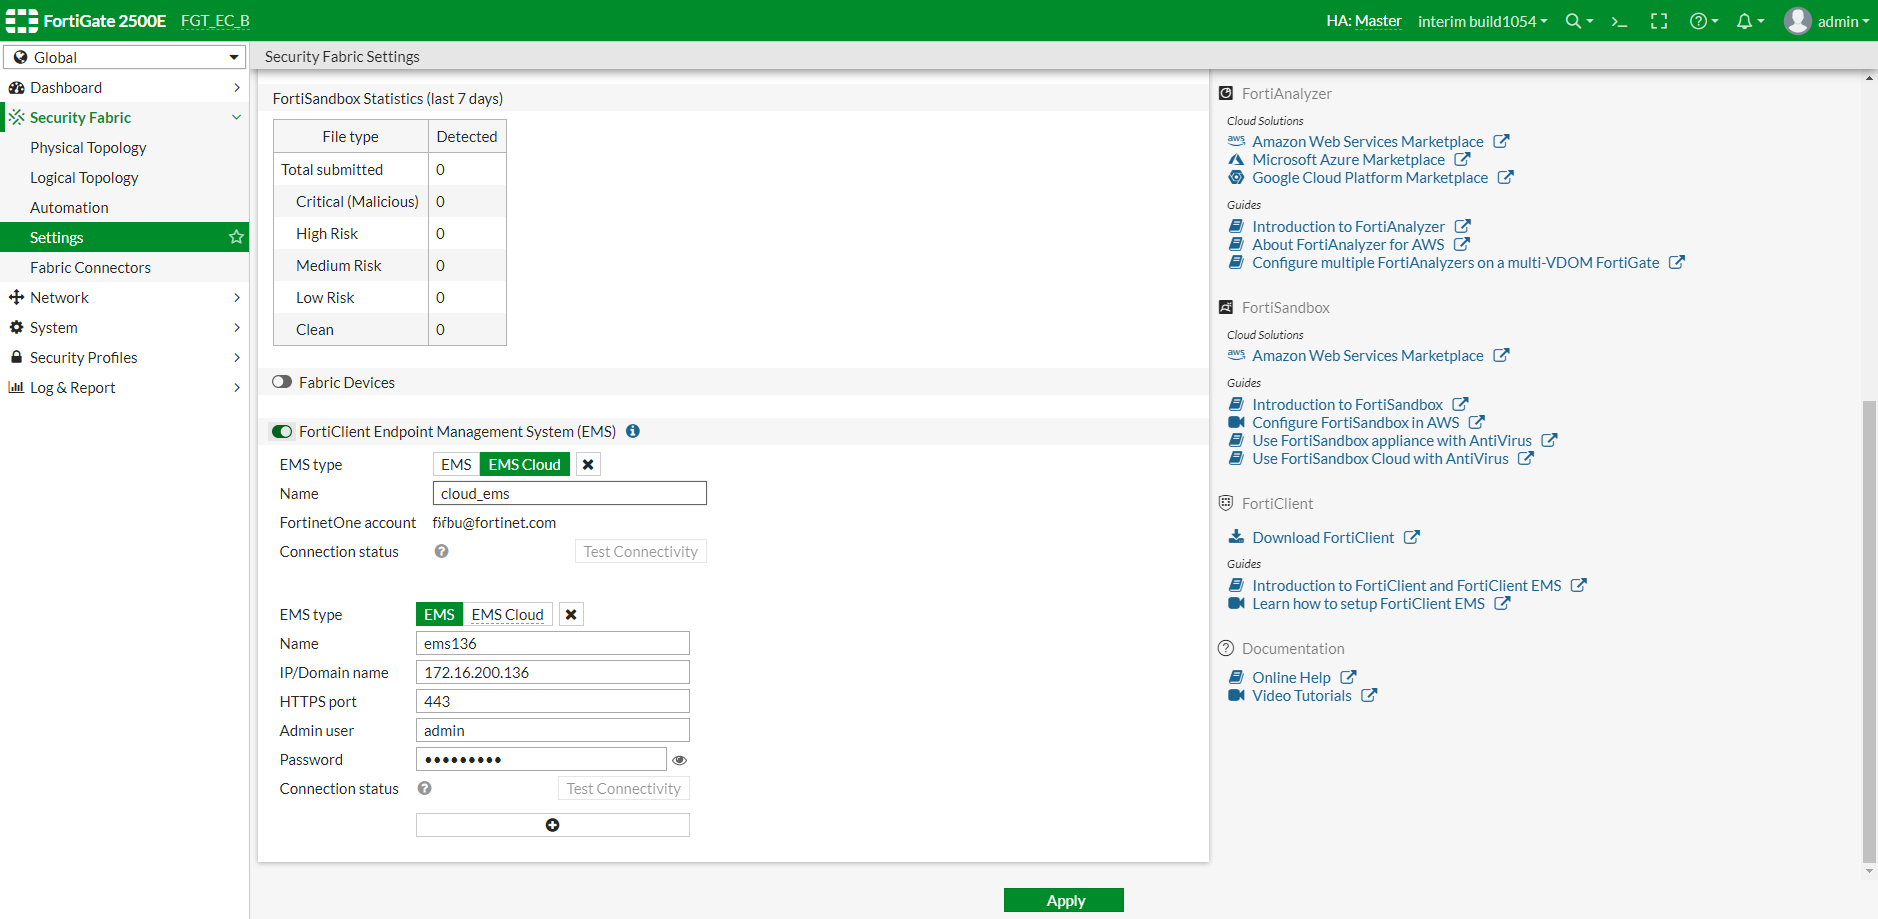Click the help question-mark icon in top bar
The width and height of the screenshot is (1878, 919).
[x=1699, y=20]
